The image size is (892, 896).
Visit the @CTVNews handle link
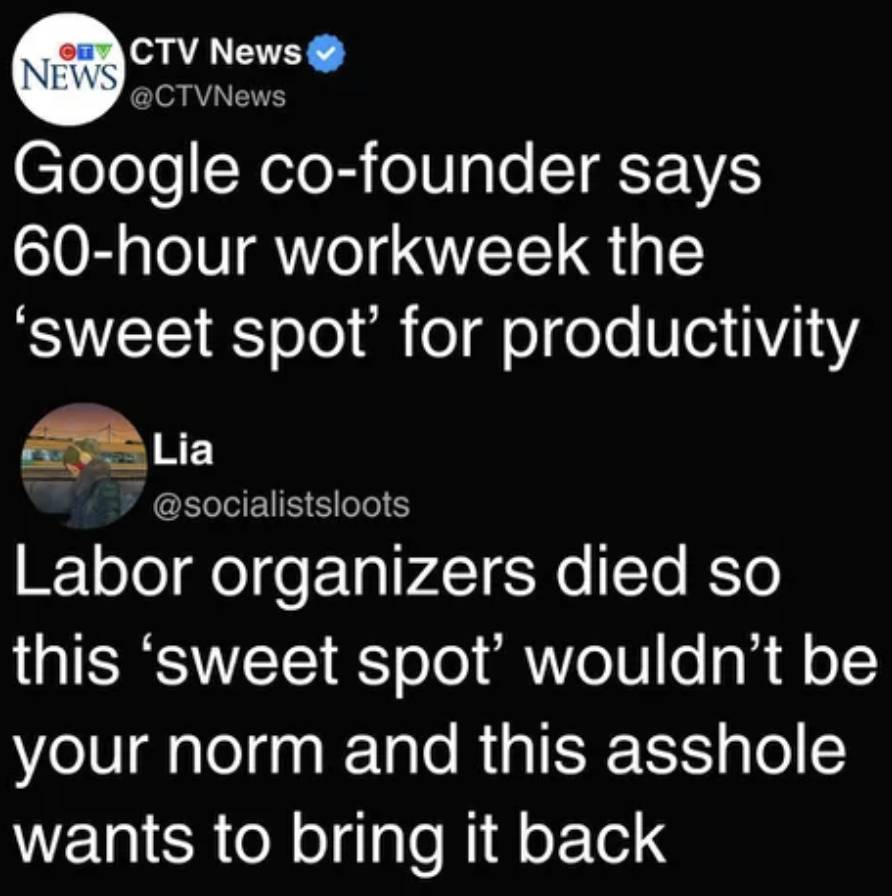pyautogui.click(x=208, y=97)
